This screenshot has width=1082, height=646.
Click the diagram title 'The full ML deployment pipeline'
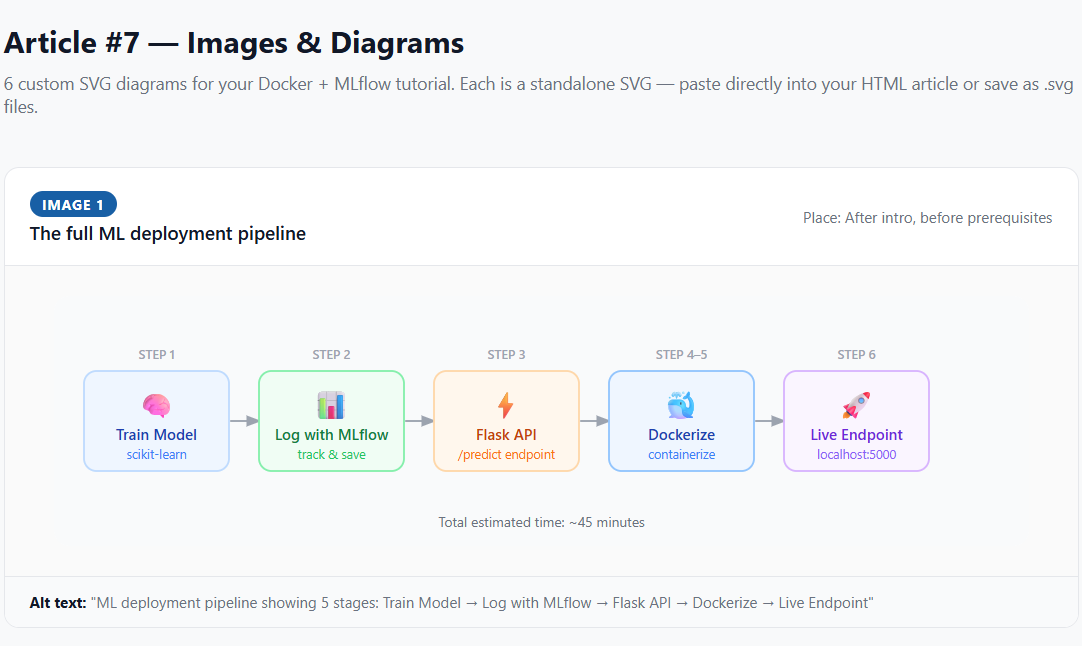pyautogui.click(x=168, y=234)
